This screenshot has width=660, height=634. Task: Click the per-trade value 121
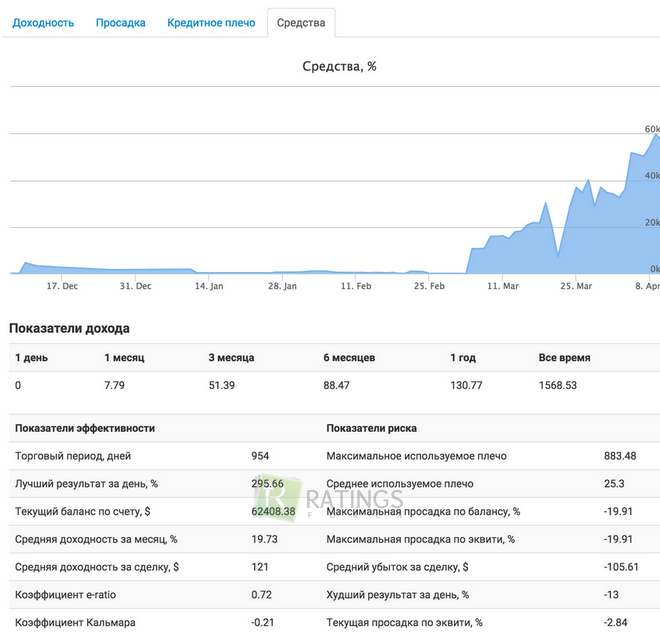pyautogui.click(x=260, y=567)
